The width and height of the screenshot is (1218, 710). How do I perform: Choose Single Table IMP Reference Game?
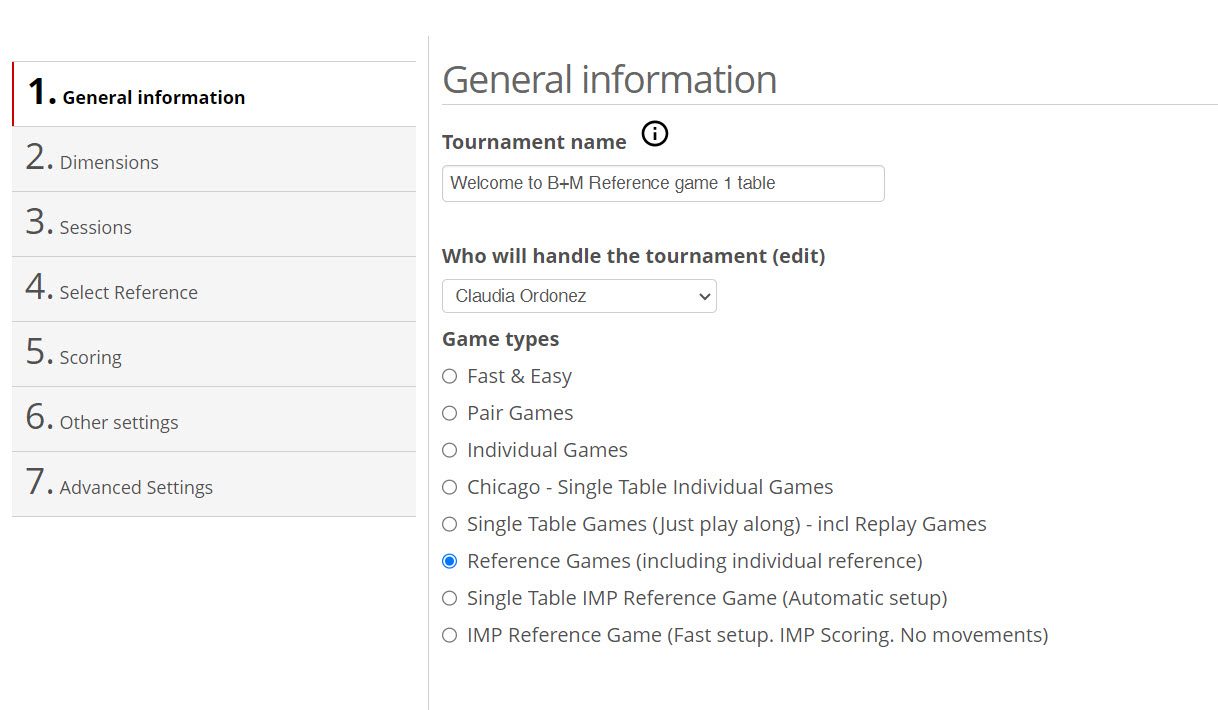(449, 598)
